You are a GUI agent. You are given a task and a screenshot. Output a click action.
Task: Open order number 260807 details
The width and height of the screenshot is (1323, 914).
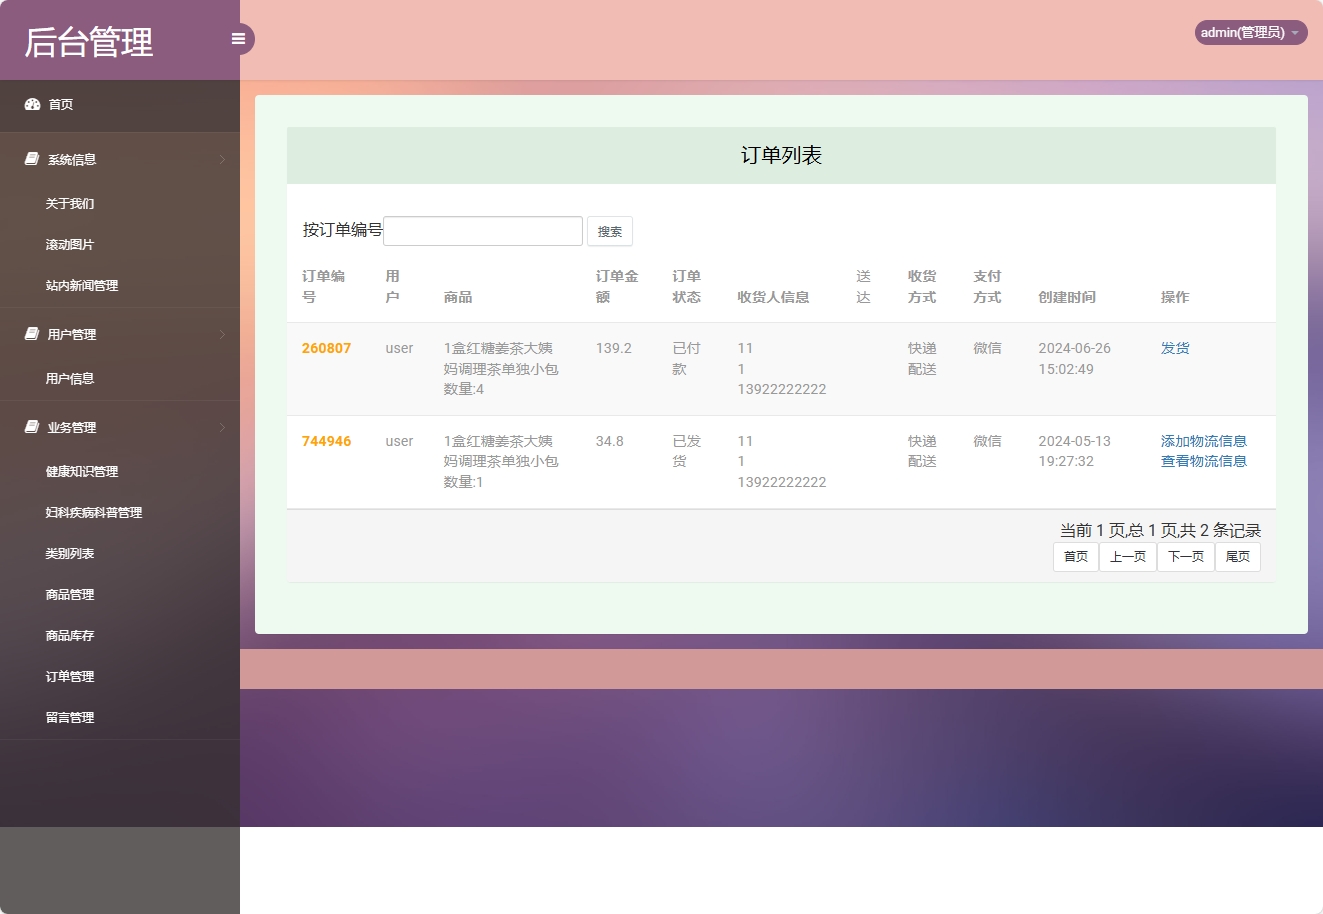(x=326, y=348)
